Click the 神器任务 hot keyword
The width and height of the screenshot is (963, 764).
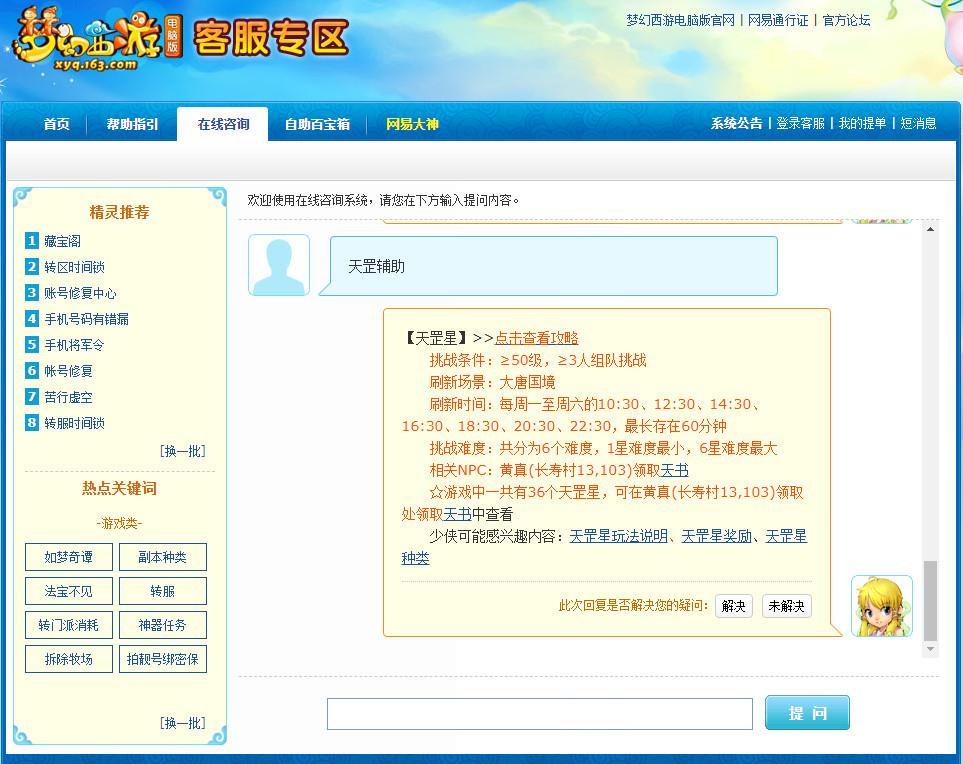[x=162, y=625]
